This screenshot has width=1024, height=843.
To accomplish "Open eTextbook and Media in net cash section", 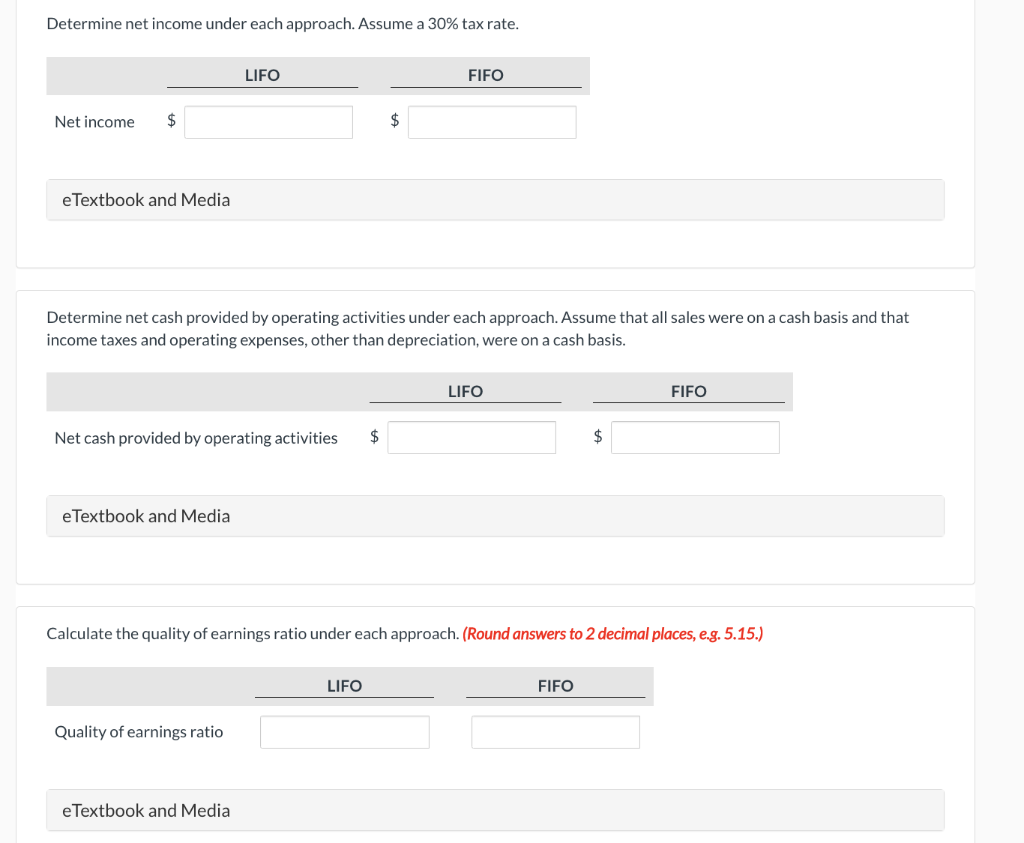I will point(146,515).
